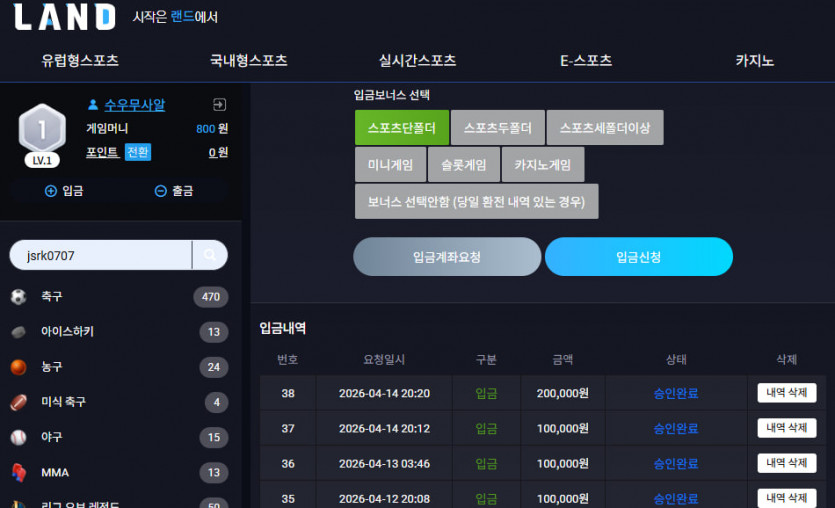Click the 전환 point conversion button
This screenshot has width=835, height=508.
coord(138,152)
